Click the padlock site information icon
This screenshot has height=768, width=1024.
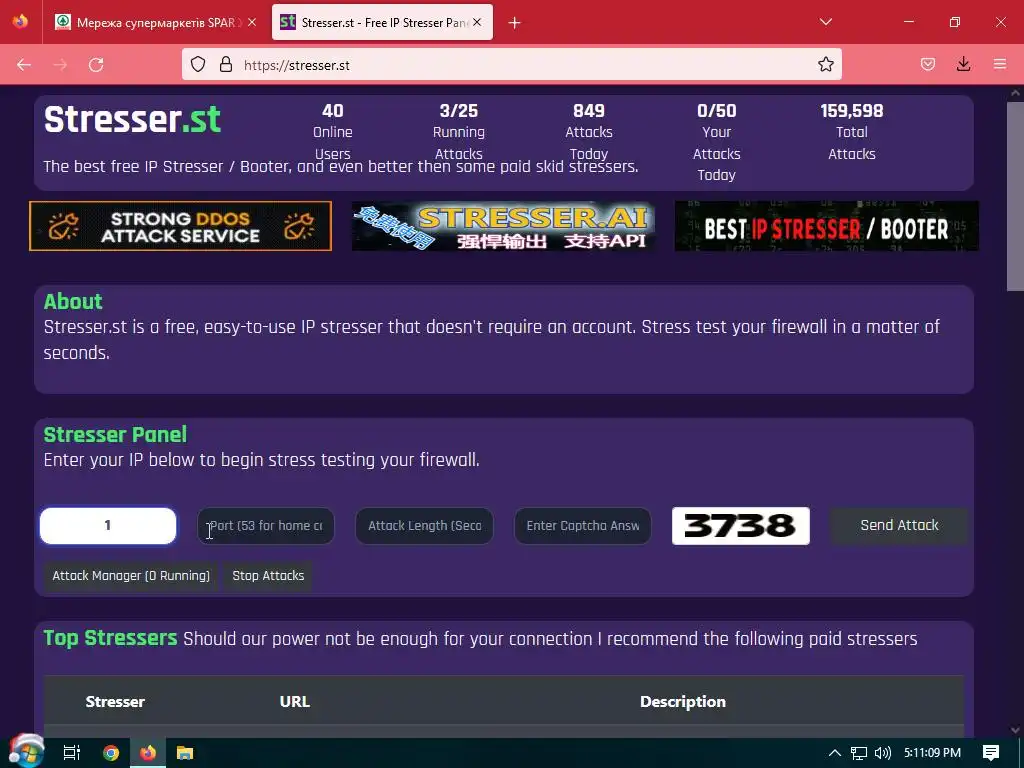click(226, 65)
